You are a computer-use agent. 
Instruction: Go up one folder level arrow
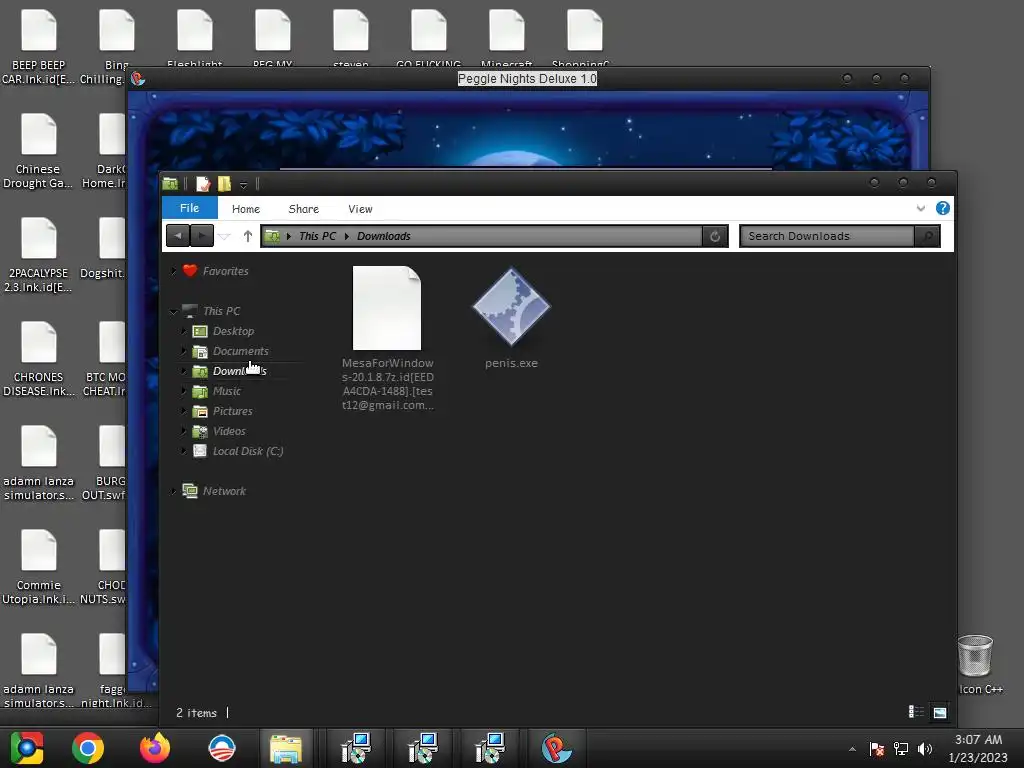pyautogui.click(x=248, y=236)
